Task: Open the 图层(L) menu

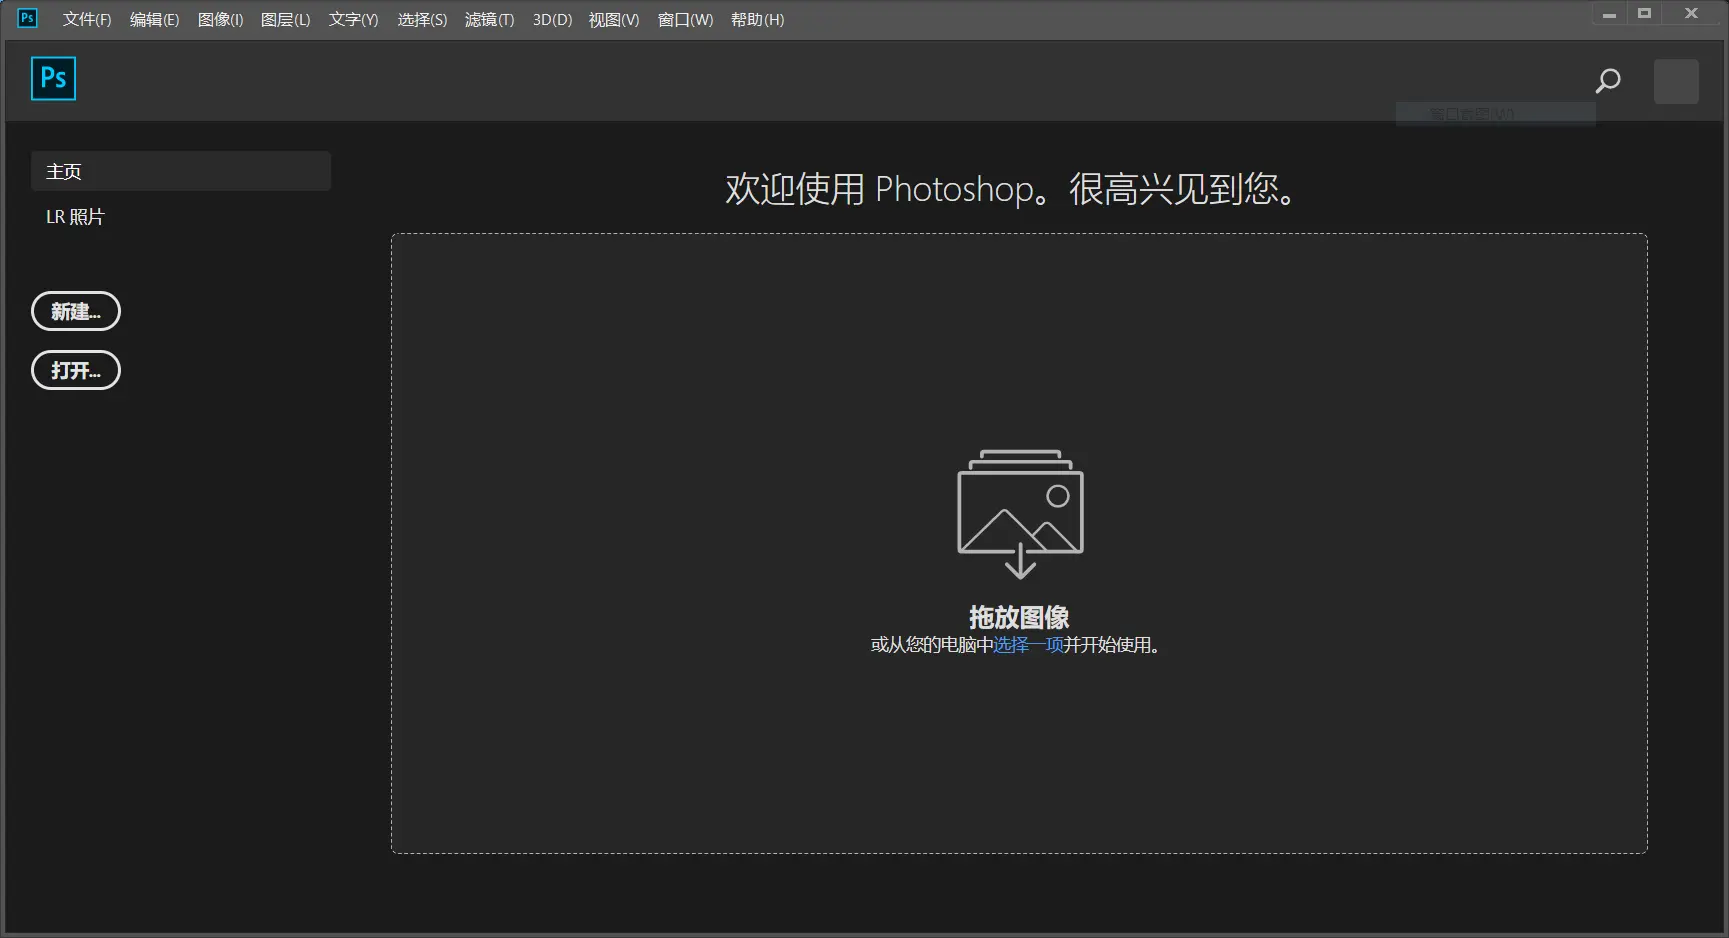Action: [286, 20]
